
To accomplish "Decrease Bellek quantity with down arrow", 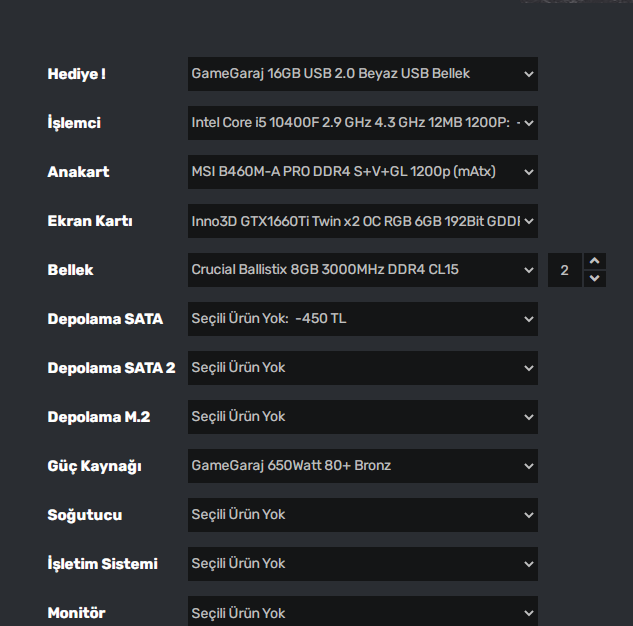I will coord(595,278).
